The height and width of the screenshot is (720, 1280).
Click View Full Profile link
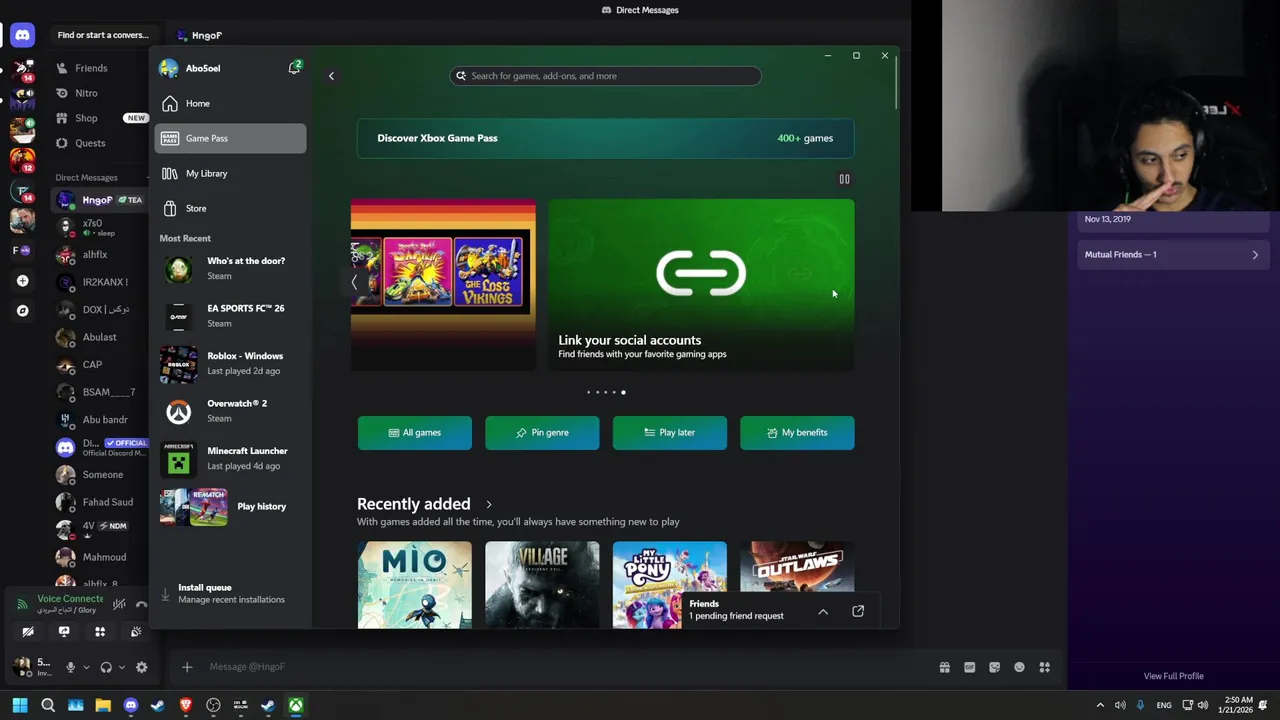tap(1173, 676)
